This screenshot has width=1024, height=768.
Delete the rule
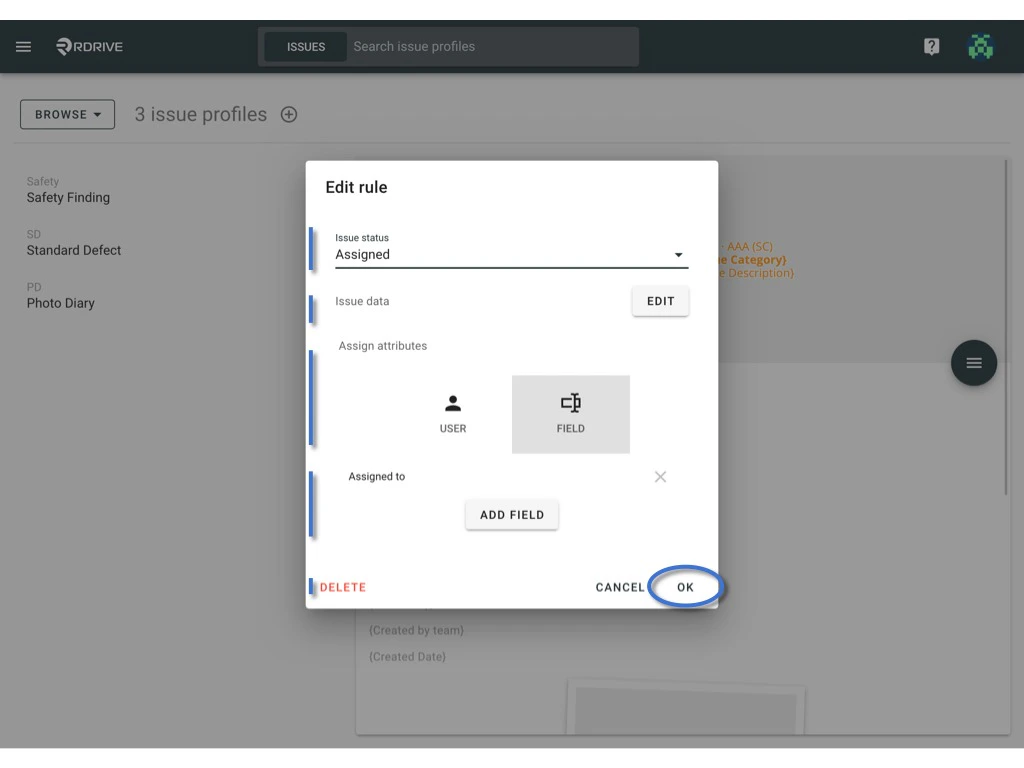(341, 587)
